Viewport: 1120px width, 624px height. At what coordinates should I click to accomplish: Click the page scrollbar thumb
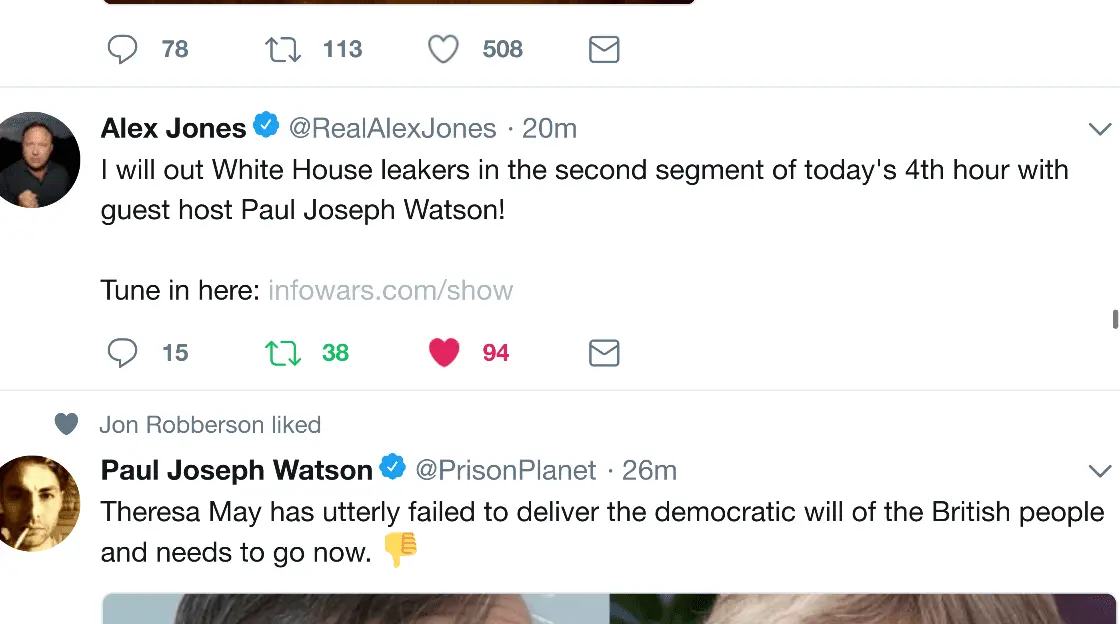click(x=1115, y=319)
